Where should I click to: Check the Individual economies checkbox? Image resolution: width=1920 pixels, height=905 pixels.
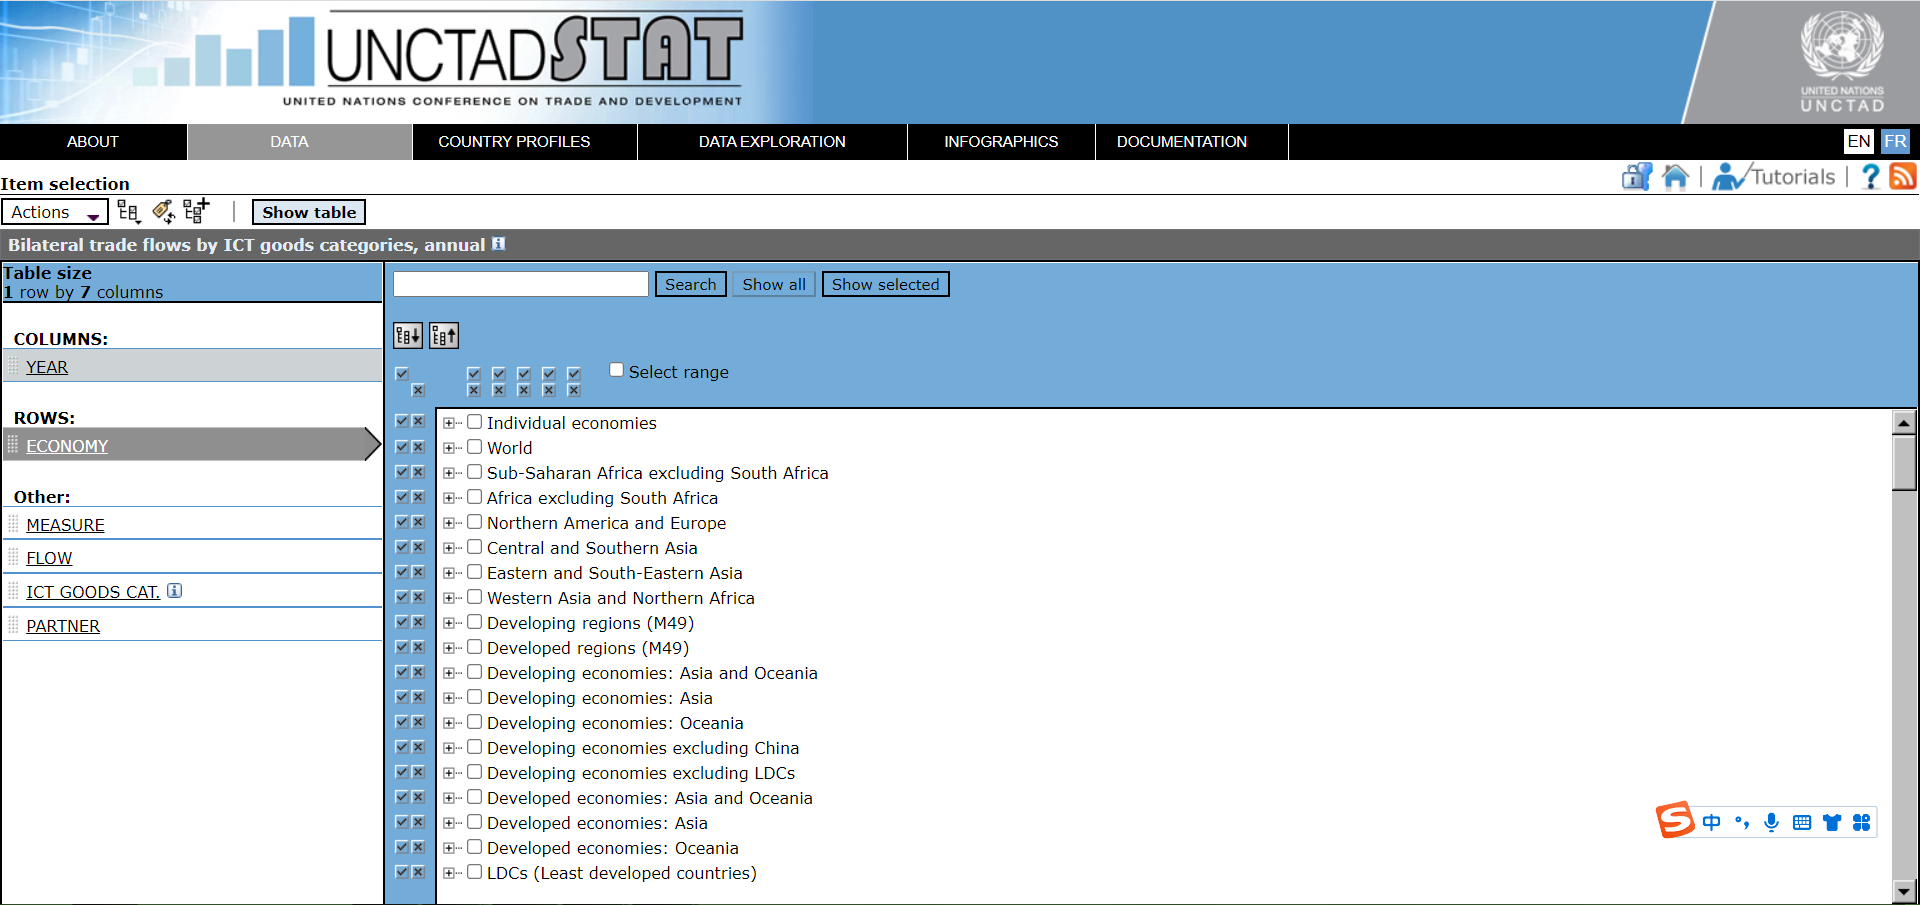475,422
